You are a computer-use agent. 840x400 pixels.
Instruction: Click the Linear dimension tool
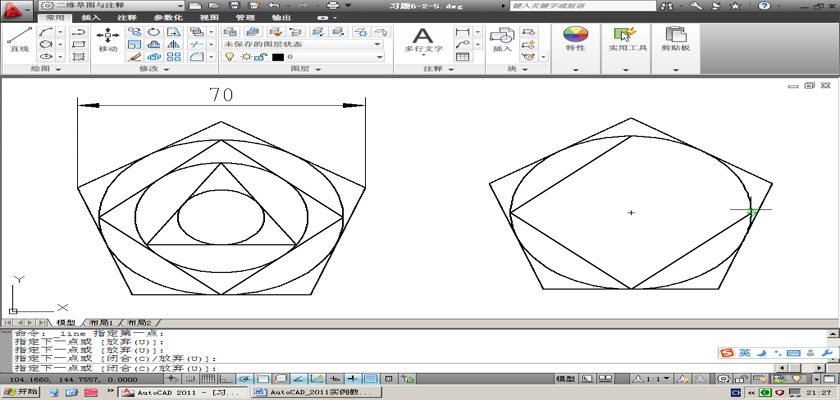462,32
